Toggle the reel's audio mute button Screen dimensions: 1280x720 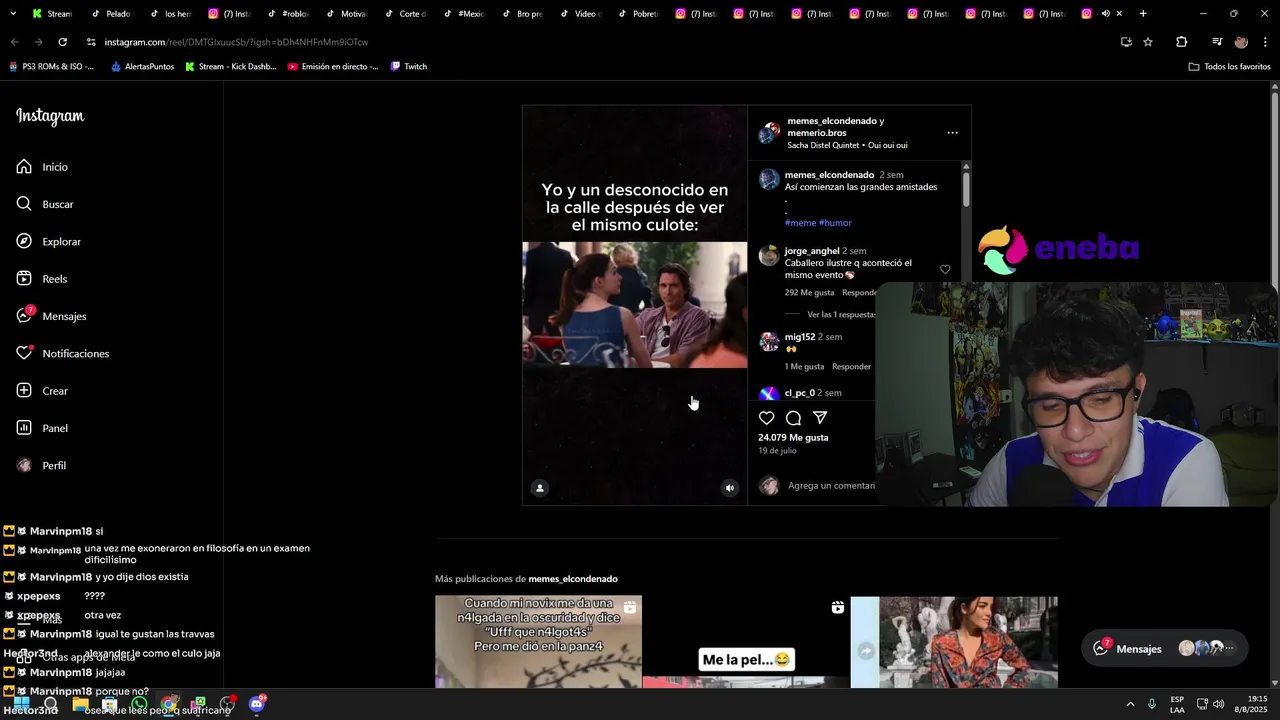(730, 488)
